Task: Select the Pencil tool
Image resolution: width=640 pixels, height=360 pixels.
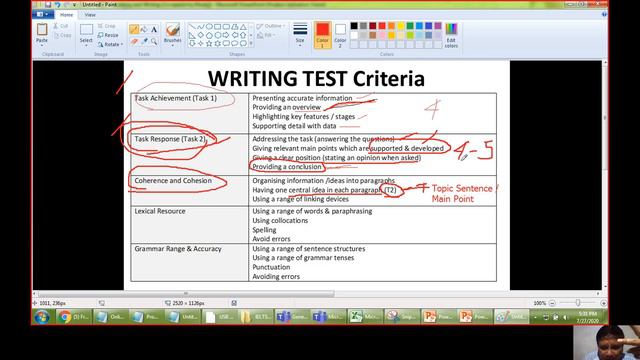Action: click(x=134, y=29)
